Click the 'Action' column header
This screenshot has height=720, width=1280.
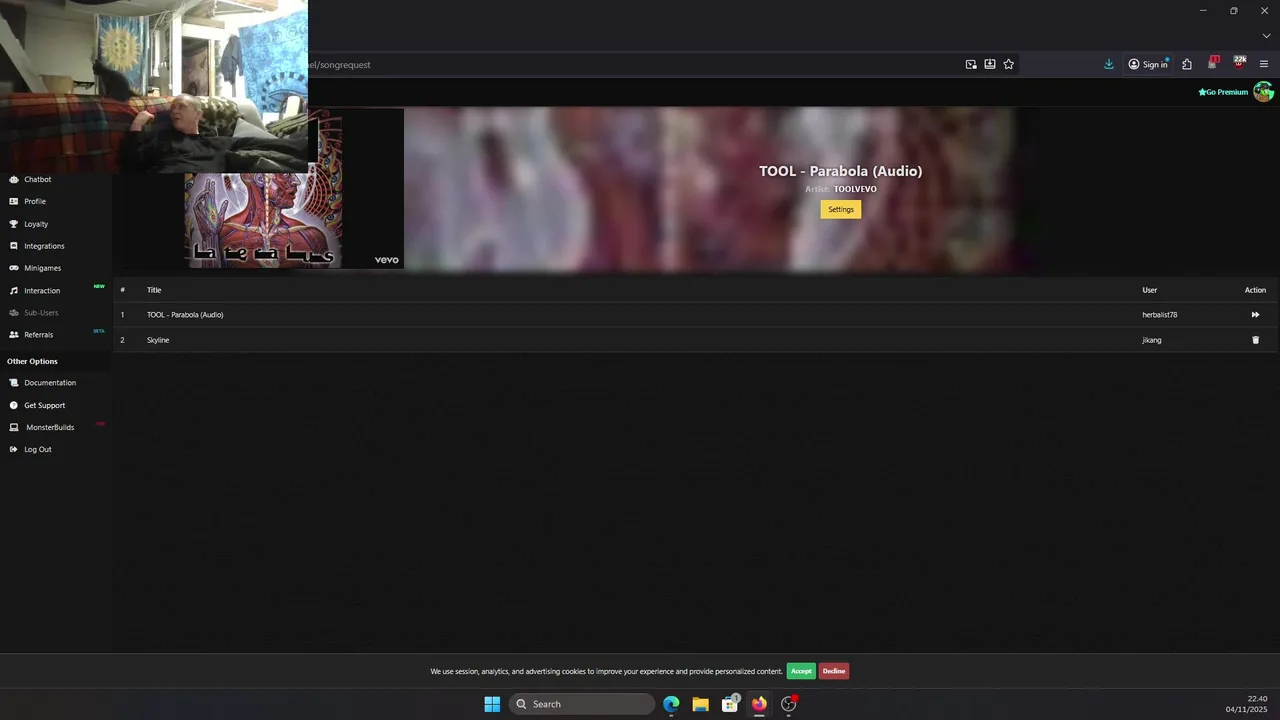click(x=1255, y=290)
